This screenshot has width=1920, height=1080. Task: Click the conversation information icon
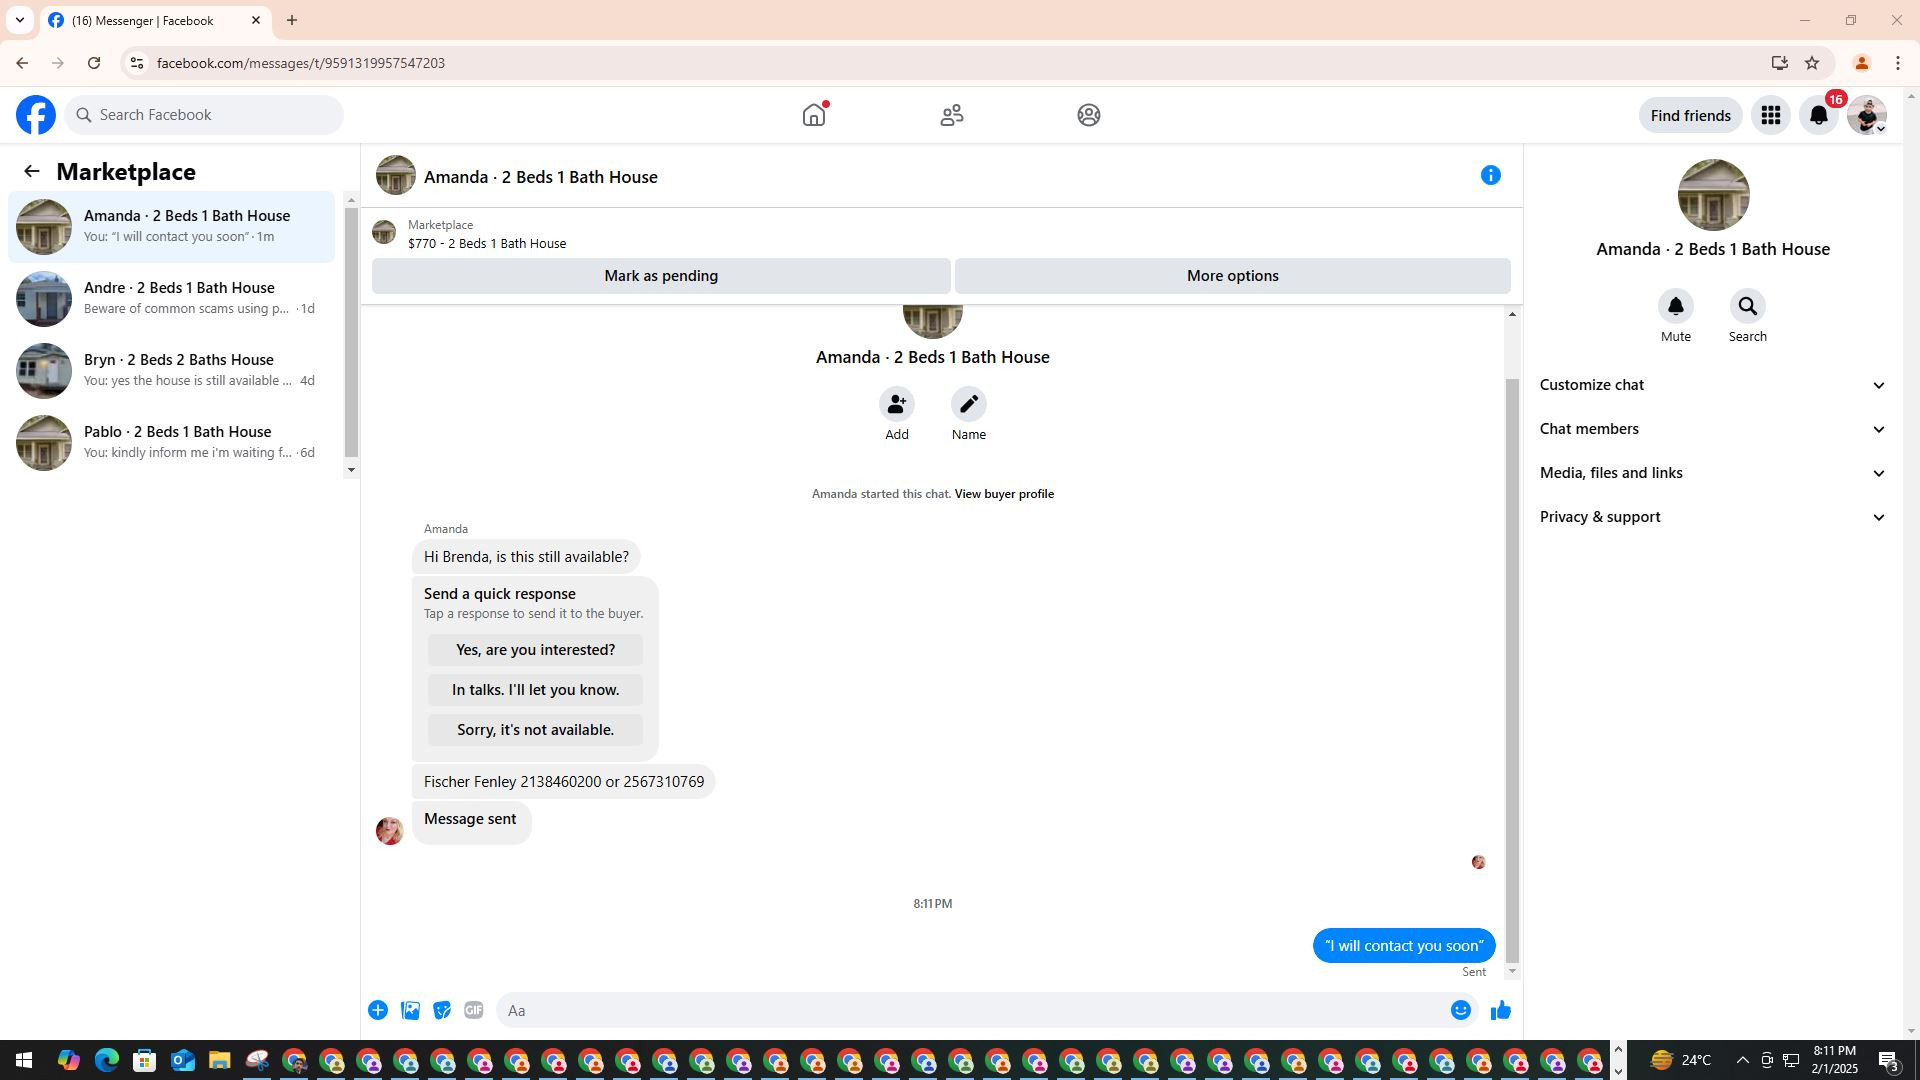click(1490, 176)
